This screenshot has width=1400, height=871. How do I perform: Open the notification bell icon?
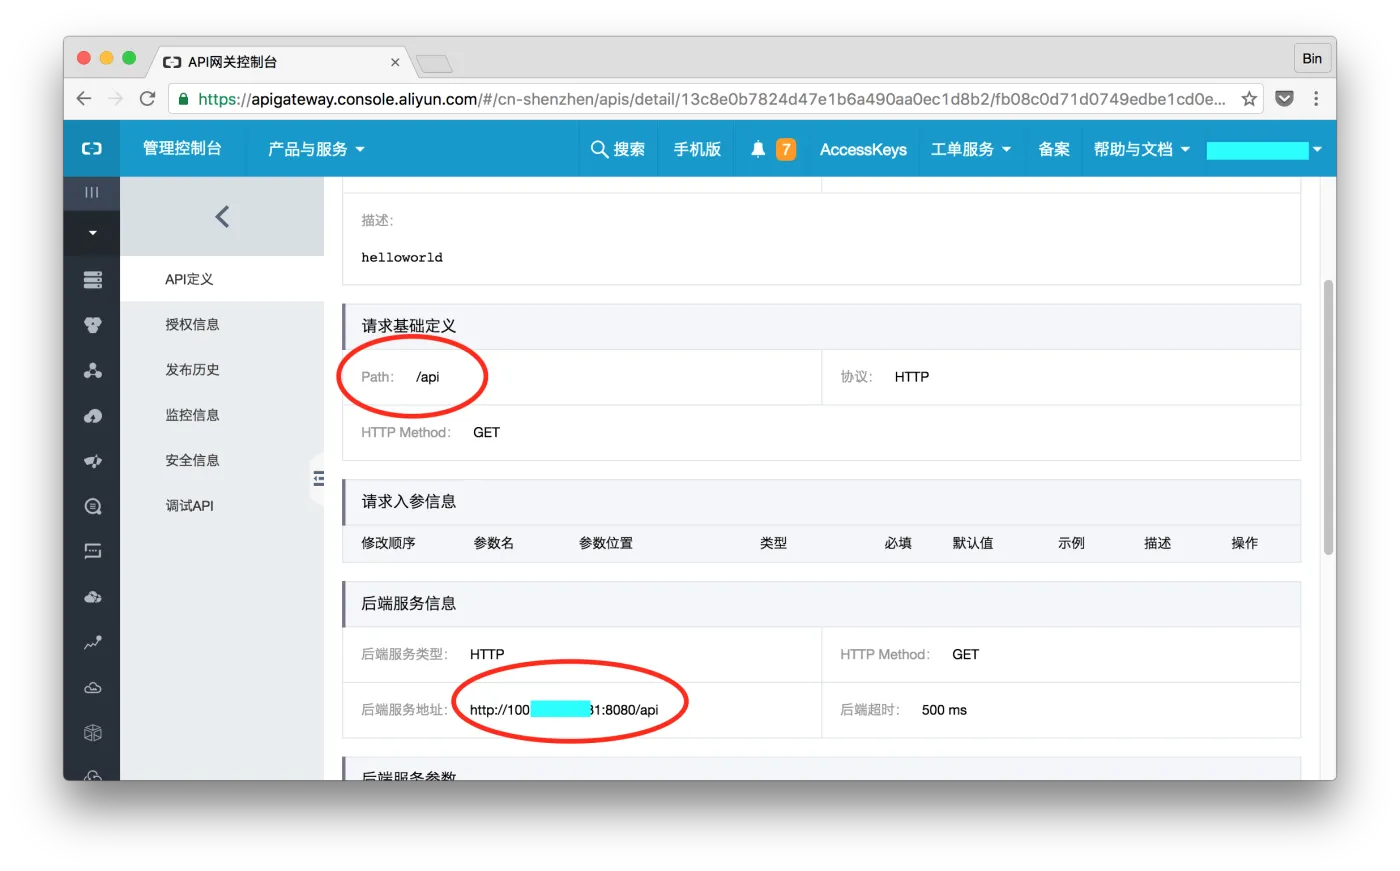coord(758,149)
